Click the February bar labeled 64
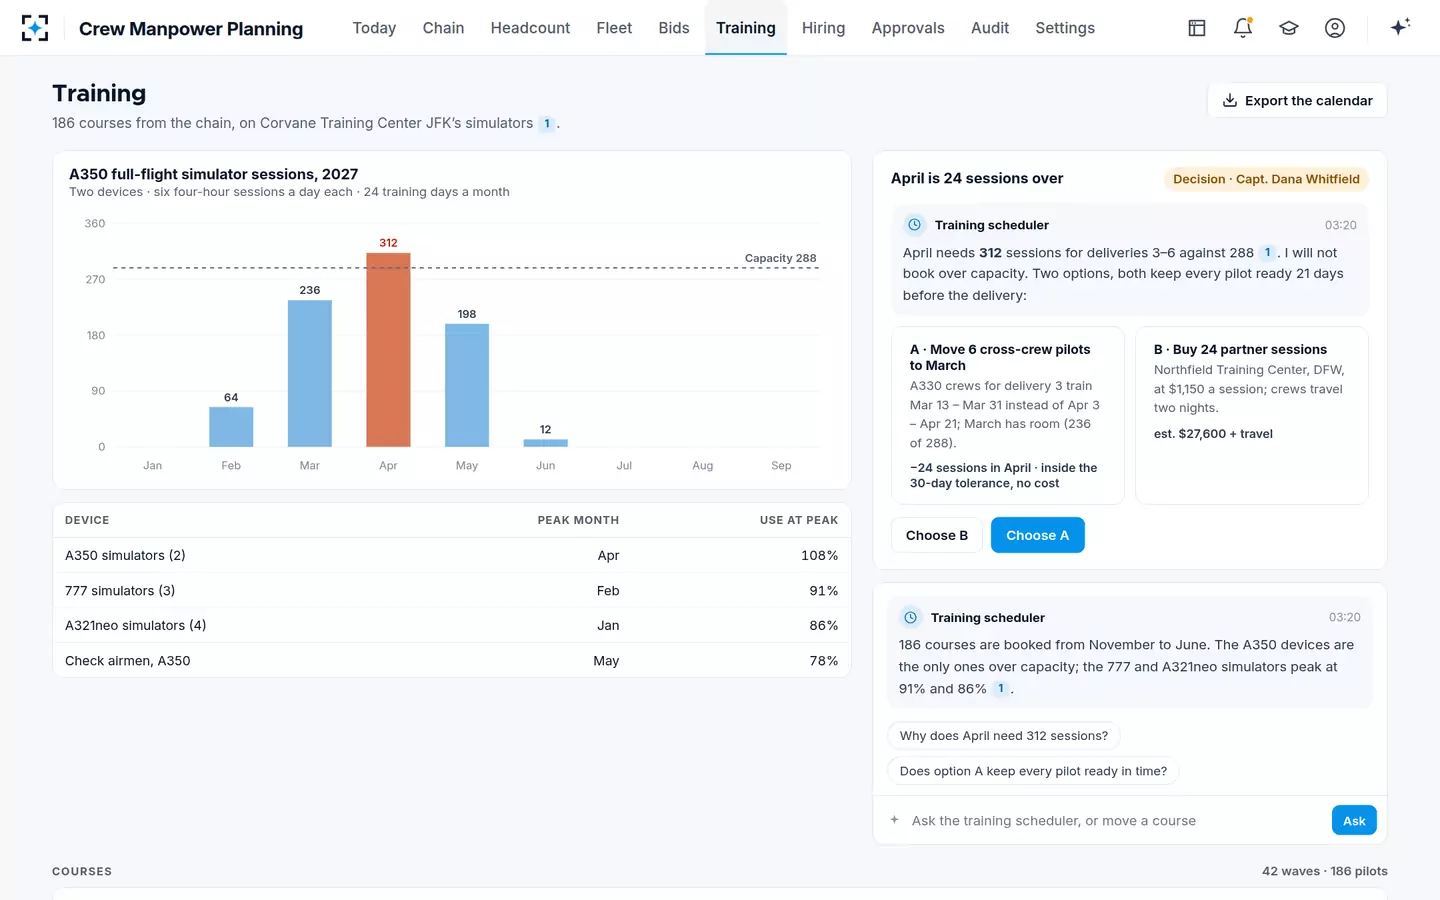This screenshot has width=1440, height=900. click(231, 427)
